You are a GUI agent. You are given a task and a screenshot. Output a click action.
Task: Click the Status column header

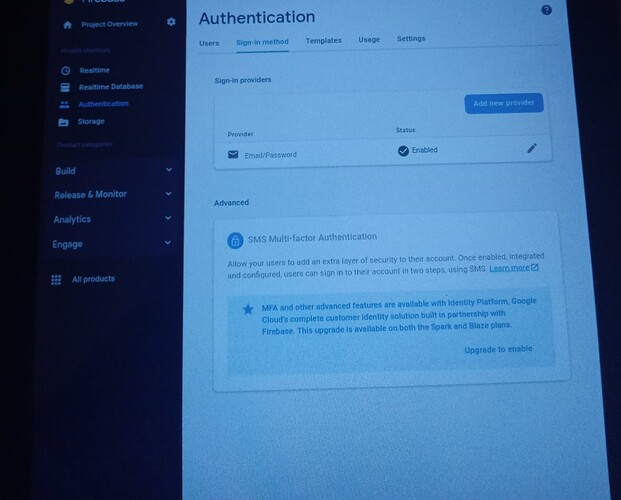click(x=406, y=130)
